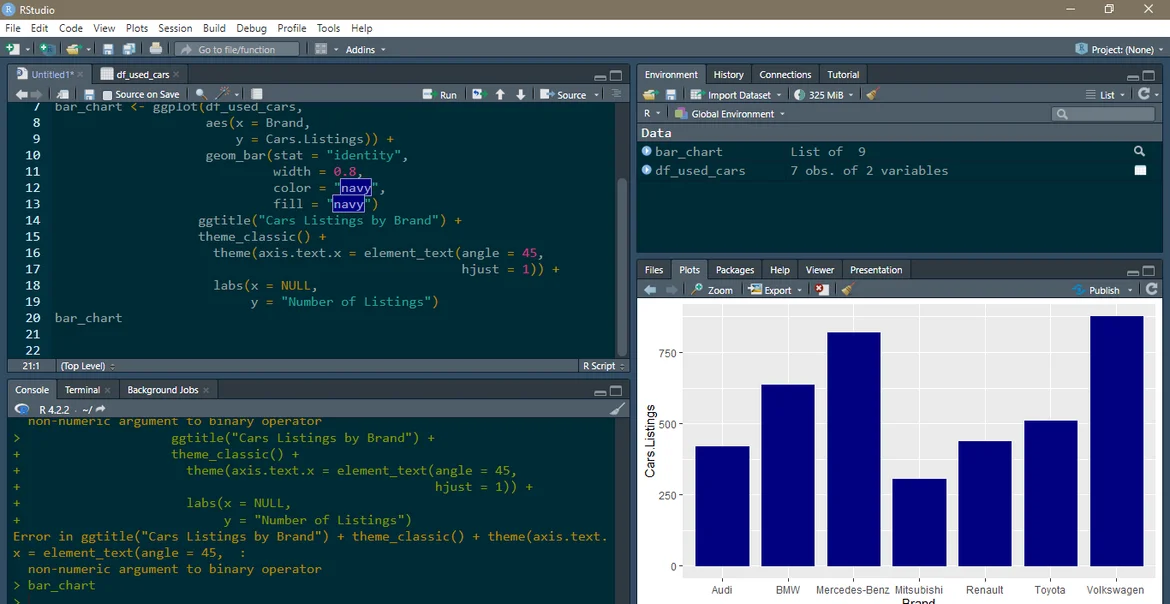Click the Run button in the editor
Screen dimensions: 1170x604
pyautogui.click(x=440, y=95)
